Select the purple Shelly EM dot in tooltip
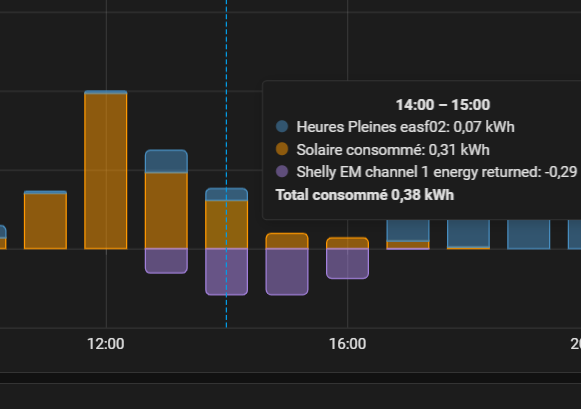The width and height of the screenshot is (581, 409). [x=282, y=172]
